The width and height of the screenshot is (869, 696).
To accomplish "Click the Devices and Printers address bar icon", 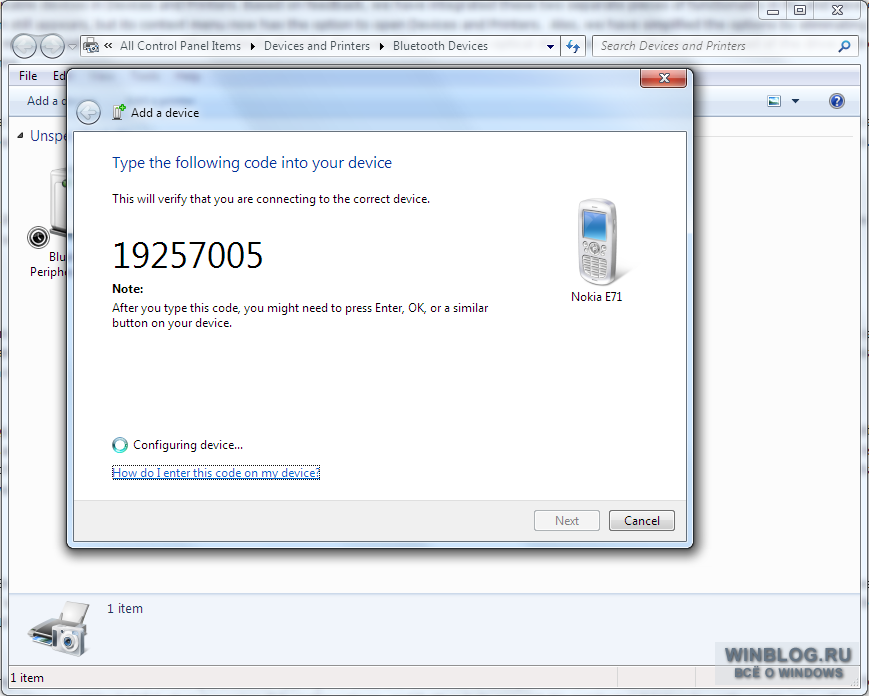I will pyautogui.click(x=91, y=46).
